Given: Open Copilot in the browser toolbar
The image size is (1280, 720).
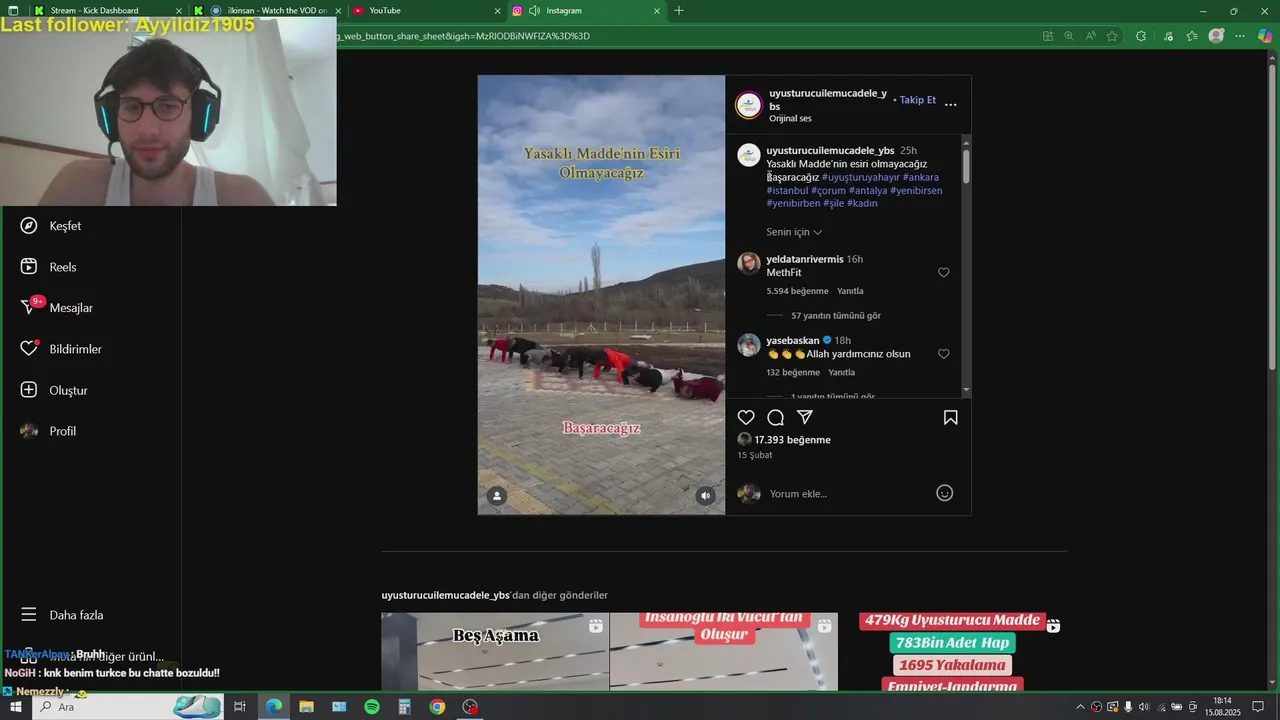Looking at the screenshot, I should coord(1265,36).
